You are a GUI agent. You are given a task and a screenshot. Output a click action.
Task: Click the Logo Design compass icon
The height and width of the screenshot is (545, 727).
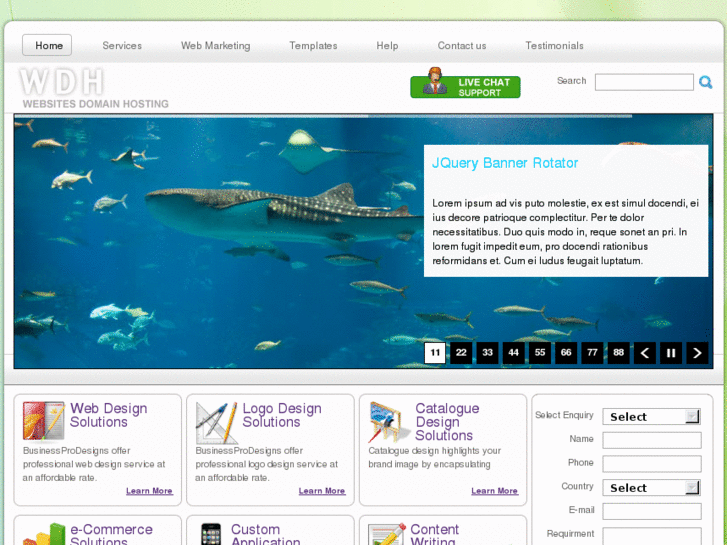[x=216, y=423]
